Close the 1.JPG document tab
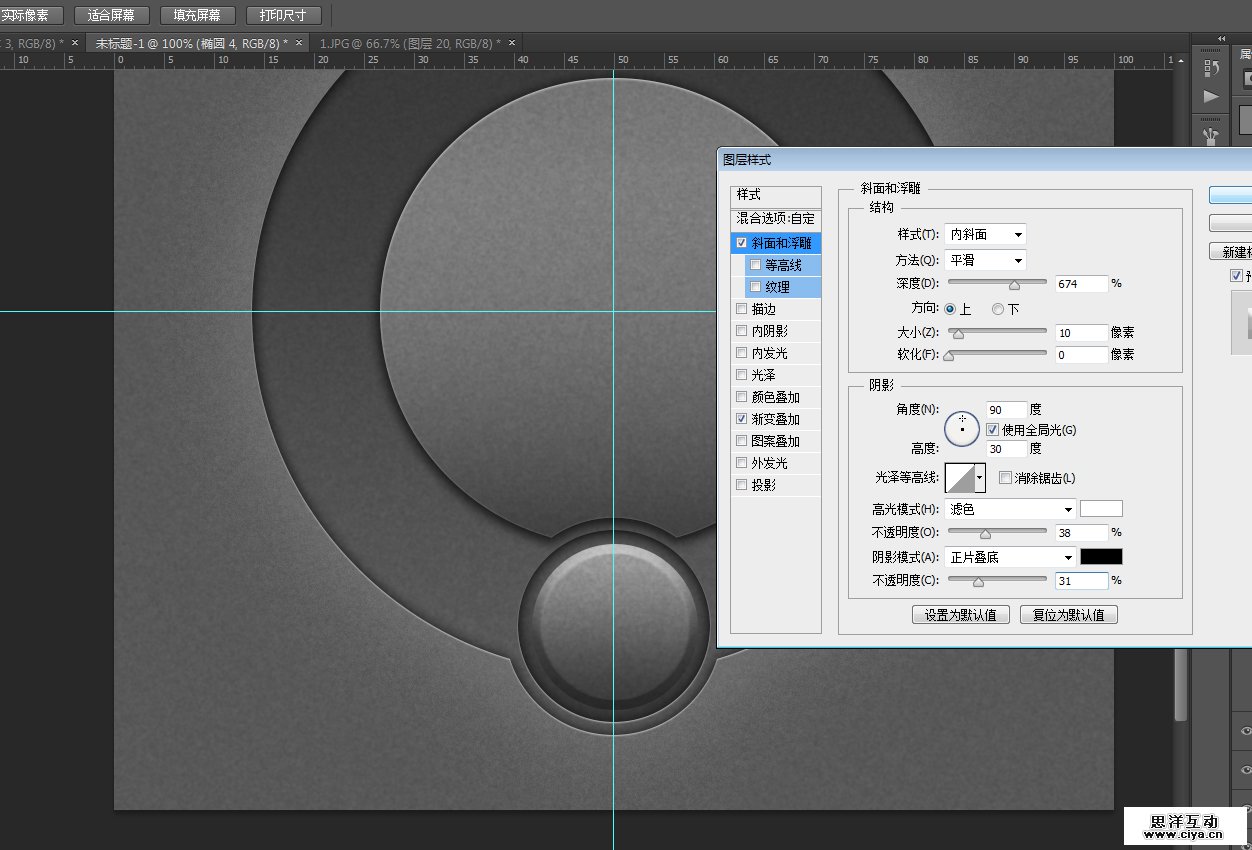This screenshot has width=1252, height=850. click(x=512, y=43)
